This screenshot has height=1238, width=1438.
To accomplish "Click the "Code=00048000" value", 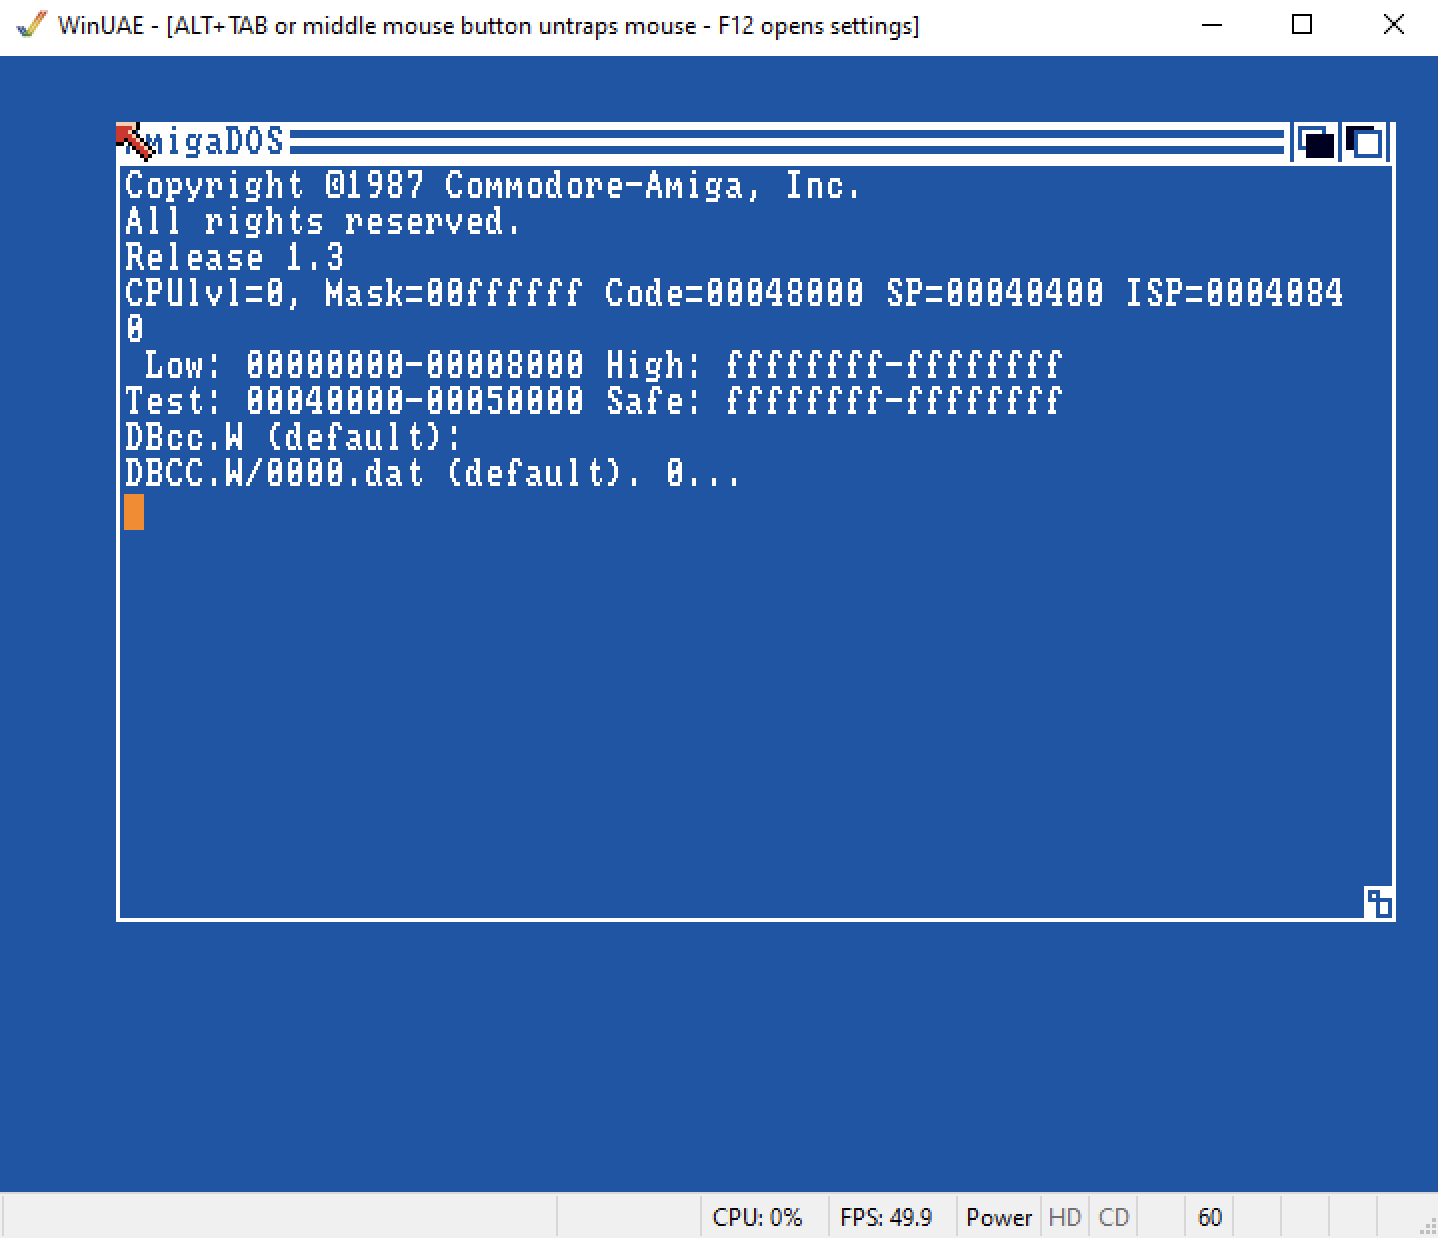I will pos(734,294).
